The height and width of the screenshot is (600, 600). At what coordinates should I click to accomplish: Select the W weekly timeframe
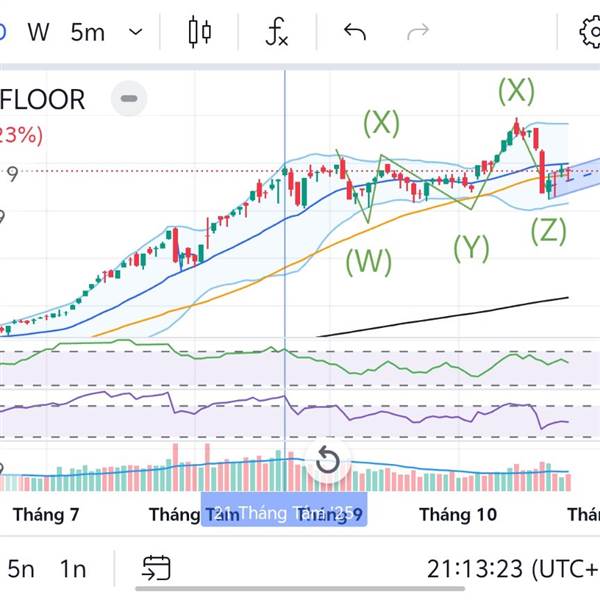[x=38, y=32]
